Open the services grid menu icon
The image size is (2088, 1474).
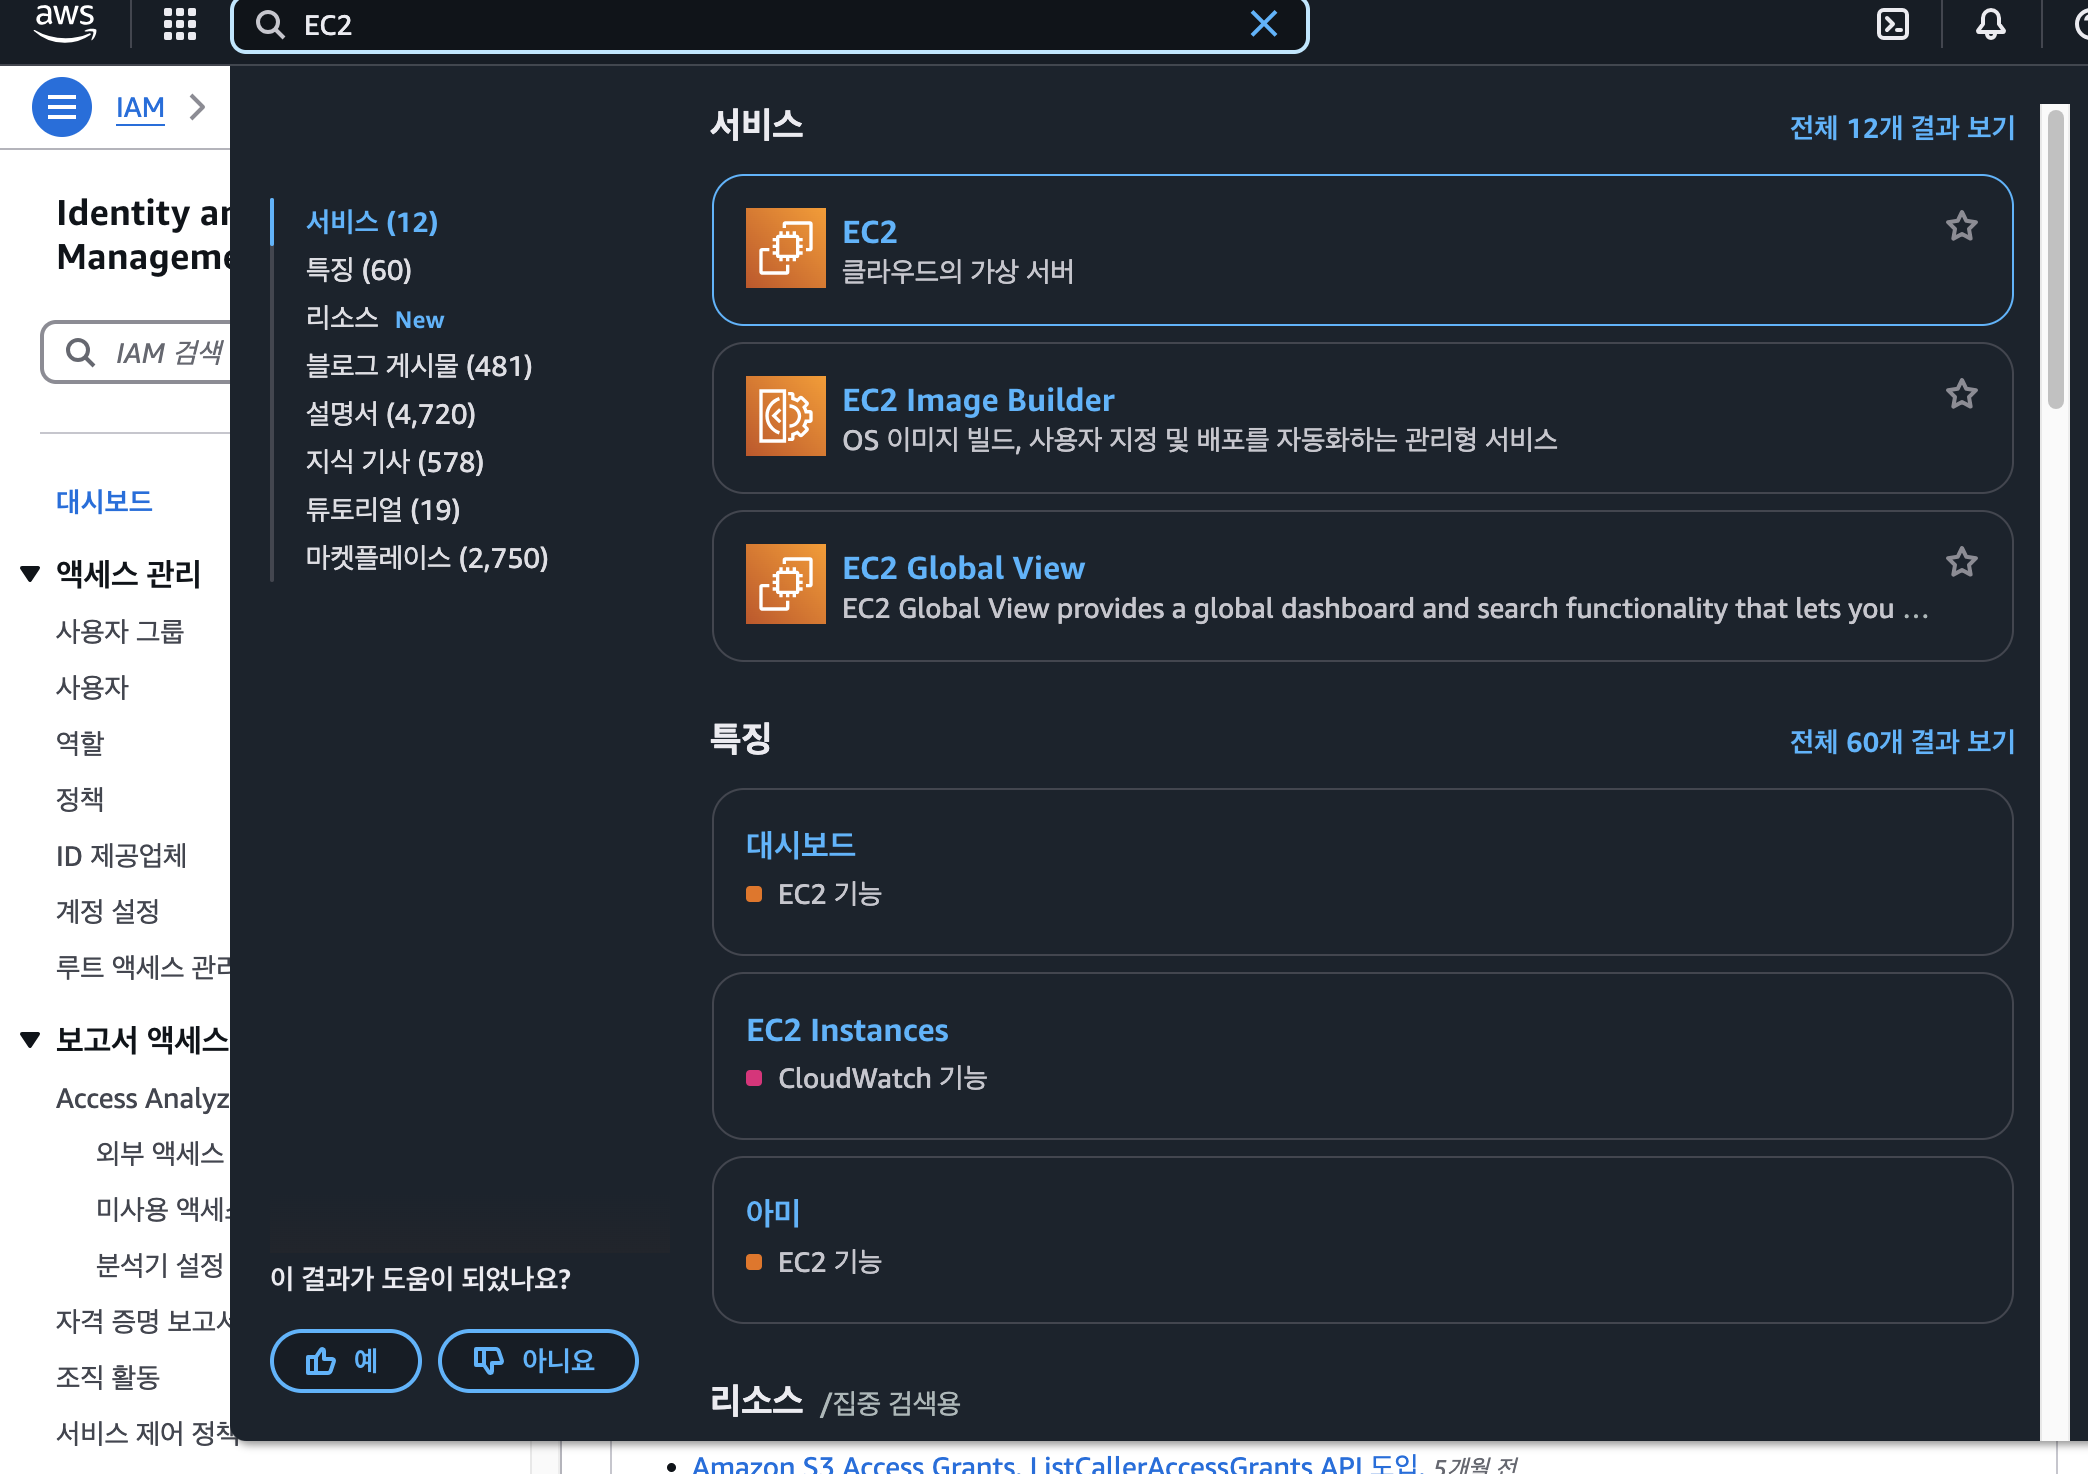[180, 24]
